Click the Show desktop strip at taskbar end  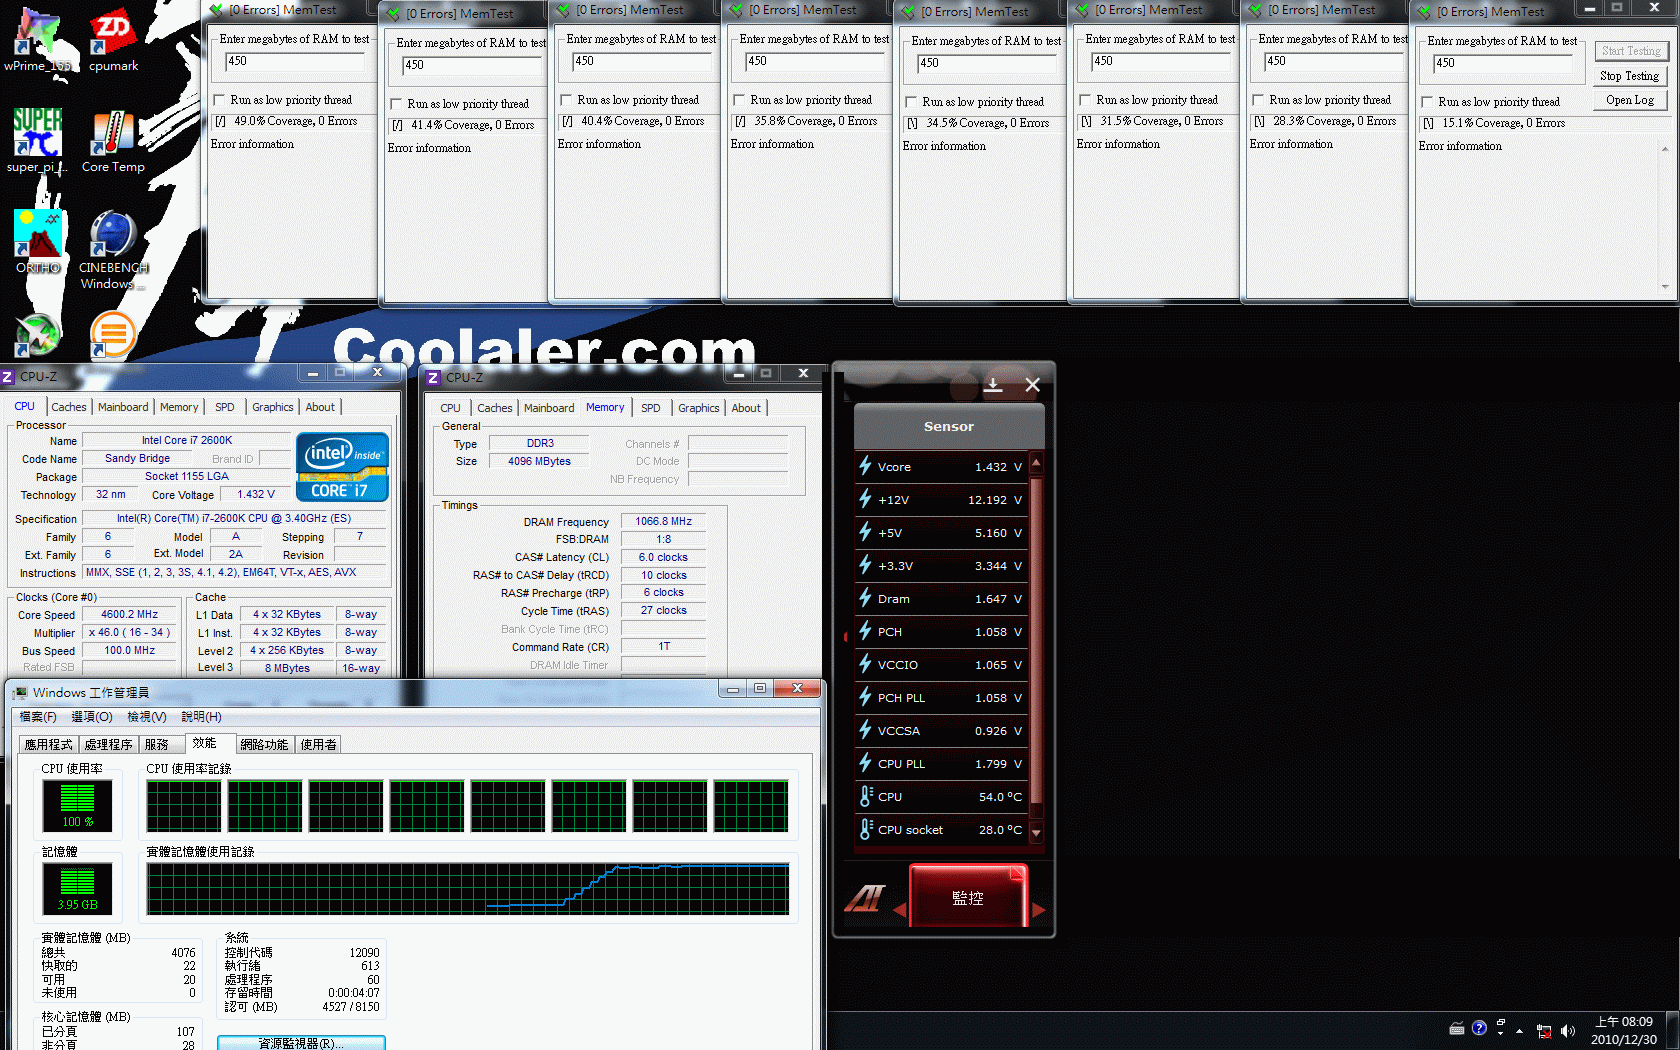coord(1673,1031)
